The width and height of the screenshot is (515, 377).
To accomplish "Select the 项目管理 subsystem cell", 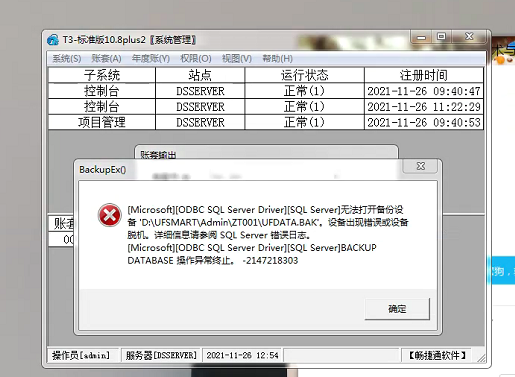I will pyautogui.click(x=102, y=122).
